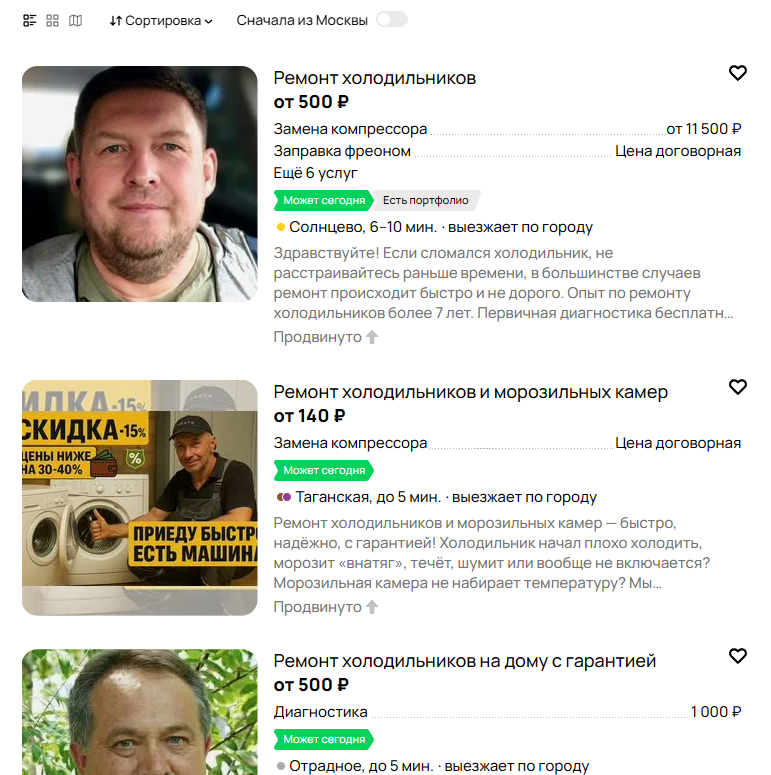
Task: Open 'Ремонт холодильников и морозильных камер' title
Action: coord(471,392)
